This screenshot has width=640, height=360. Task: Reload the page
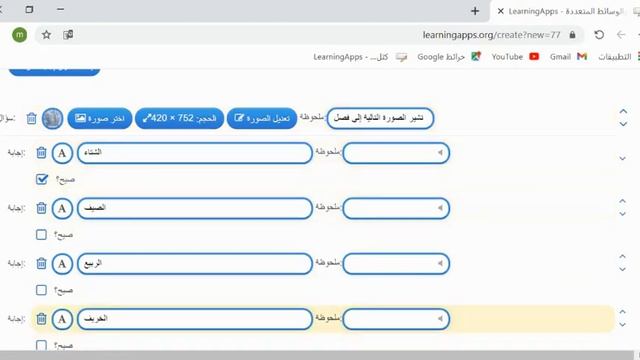coord(599,35)
